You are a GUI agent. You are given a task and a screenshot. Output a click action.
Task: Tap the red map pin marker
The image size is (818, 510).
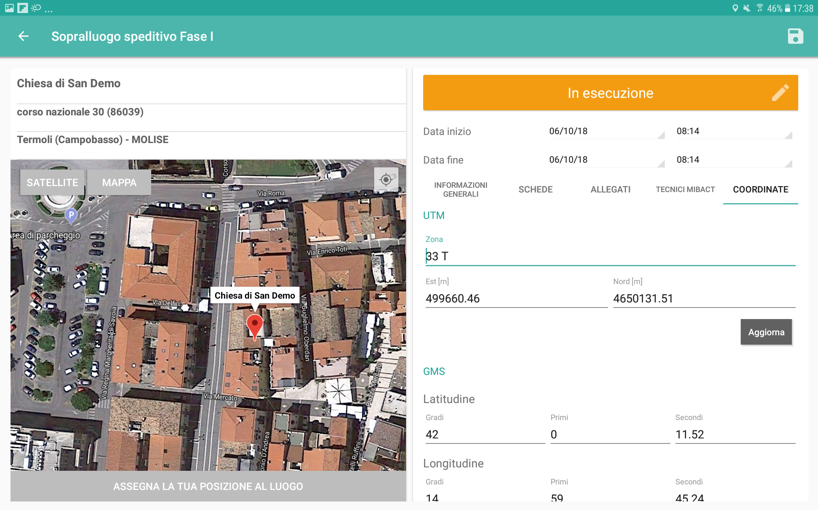(x=255, y=324)
